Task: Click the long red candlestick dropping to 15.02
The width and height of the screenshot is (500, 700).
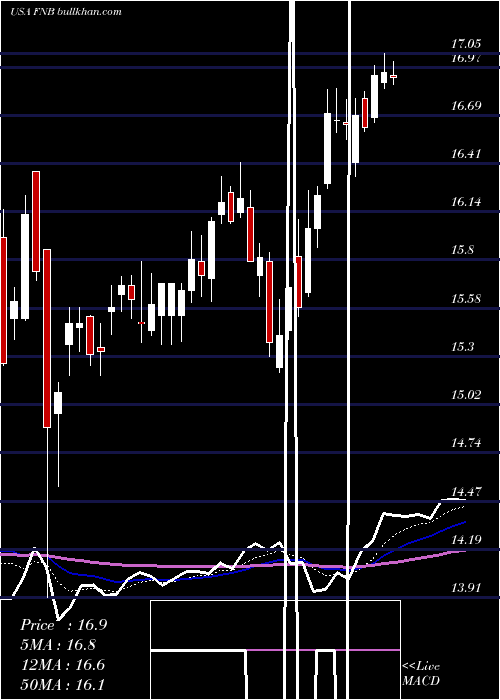Action: click(47, 338)
